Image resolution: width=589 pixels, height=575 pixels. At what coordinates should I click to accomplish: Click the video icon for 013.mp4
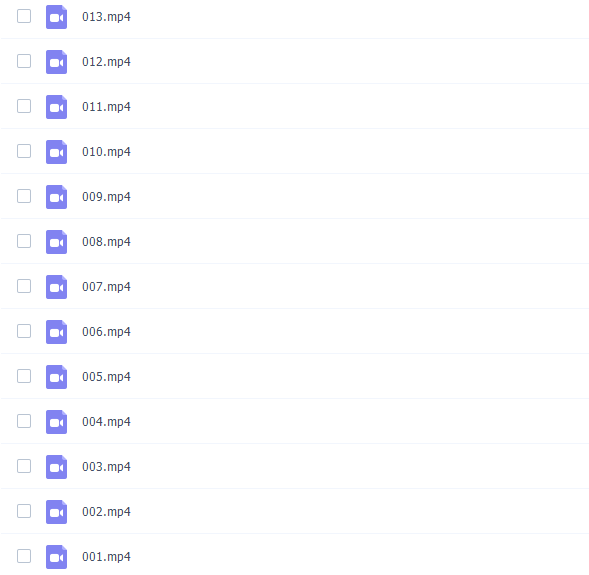tap(56, 17)
